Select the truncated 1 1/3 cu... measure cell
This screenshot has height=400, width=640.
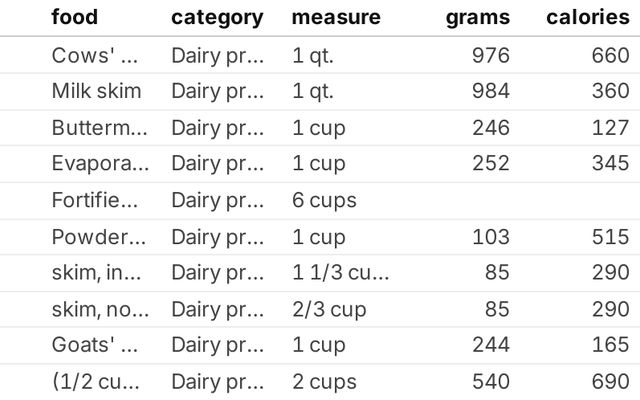pos(340,272)
